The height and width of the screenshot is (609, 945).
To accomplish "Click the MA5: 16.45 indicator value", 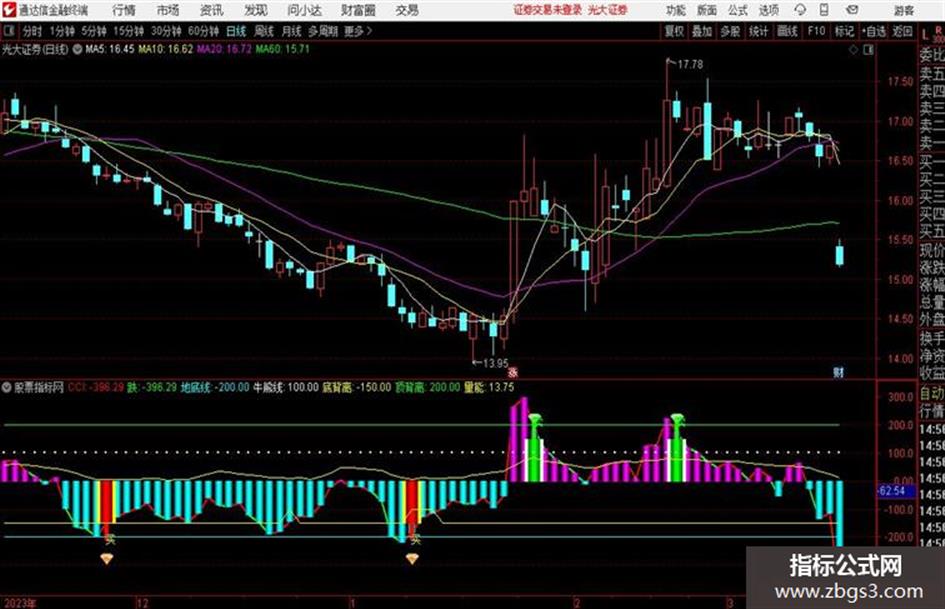I will 110,49.
